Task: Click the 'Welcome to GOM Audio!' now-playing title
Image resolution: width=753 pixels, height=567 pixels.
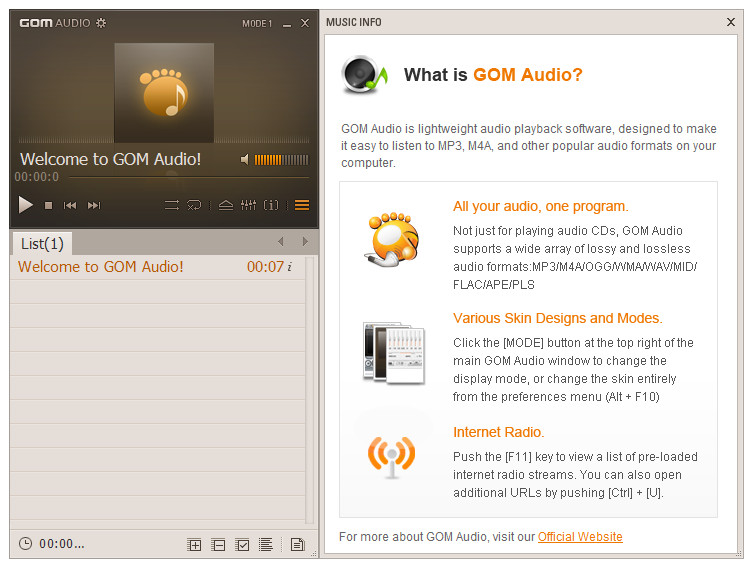Action: 110,159
